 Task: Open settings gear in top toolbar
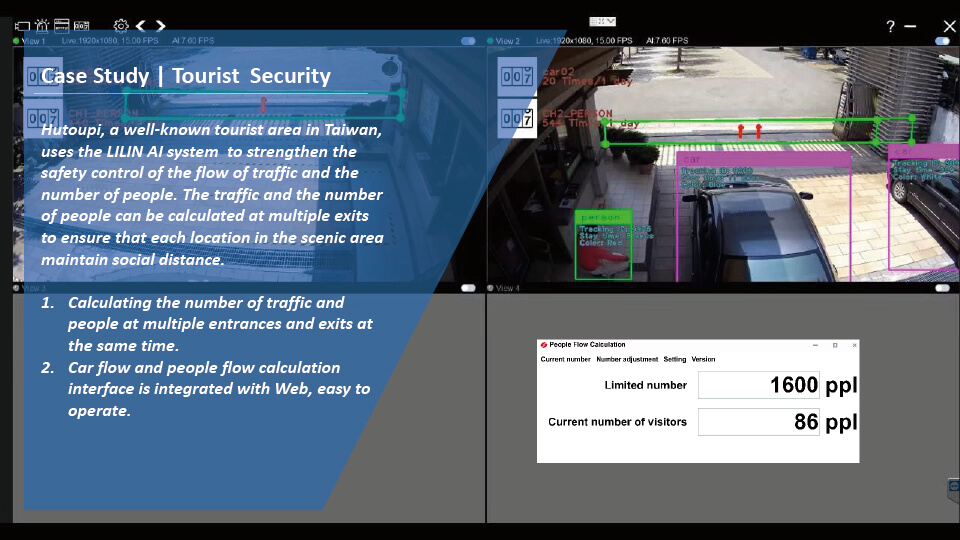[x=121, y=25]
